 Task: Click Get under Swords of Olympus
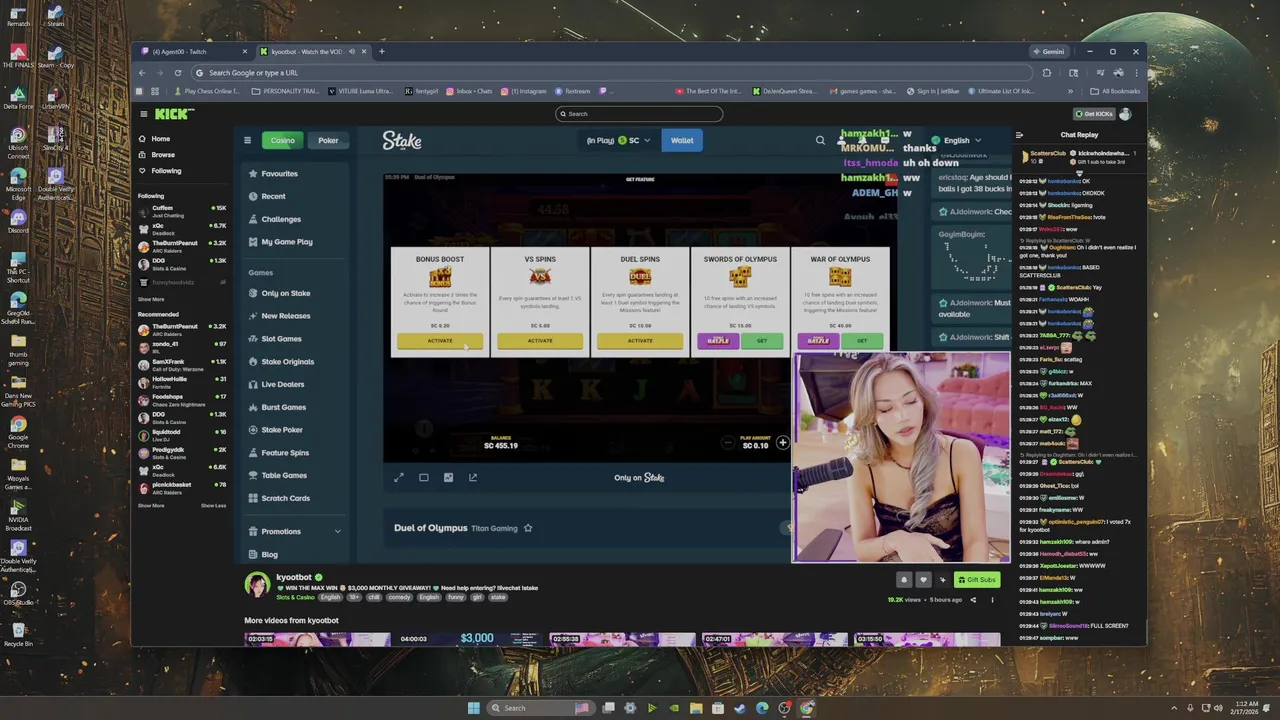pyautogui.click(x=762, y=341)
